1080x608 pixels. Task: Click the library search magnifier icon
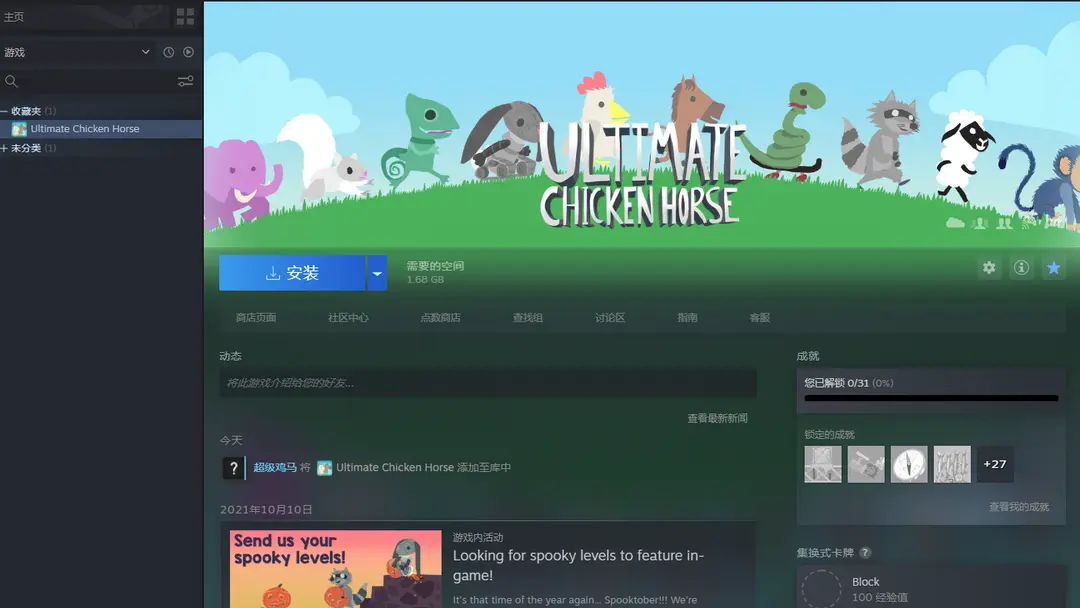(11, 81)
